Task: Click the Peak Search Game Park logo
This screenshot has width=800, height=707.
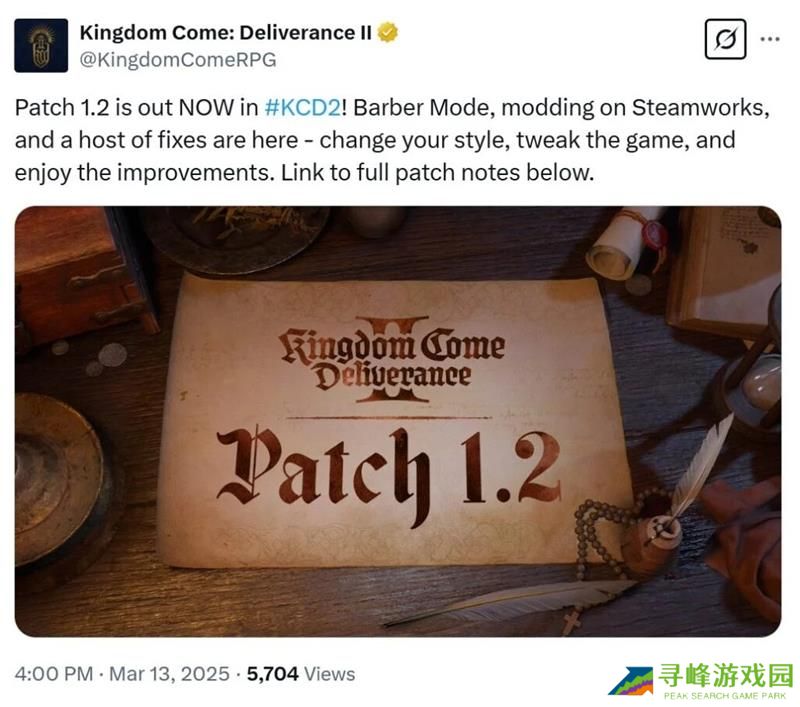Action: pyautogui.click(x=631, y=681)
